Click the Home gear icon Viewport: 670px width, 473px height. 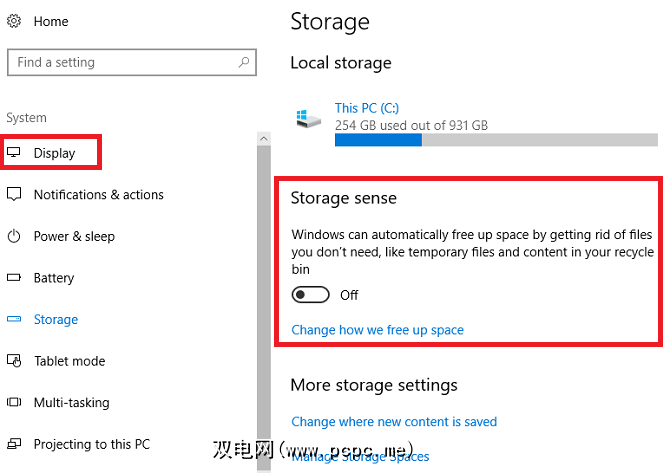click(14, 20)
